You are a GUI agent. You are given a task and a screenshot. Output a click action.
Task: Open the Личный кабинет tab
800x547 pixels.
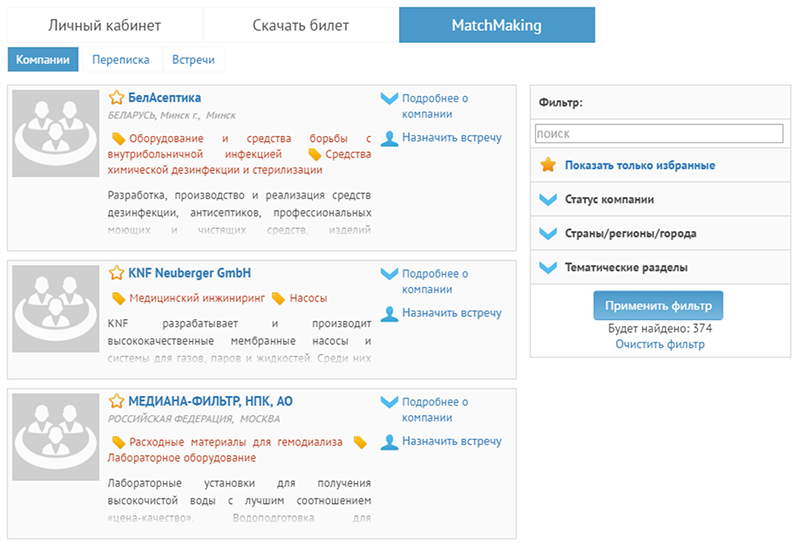pos(105,25)
